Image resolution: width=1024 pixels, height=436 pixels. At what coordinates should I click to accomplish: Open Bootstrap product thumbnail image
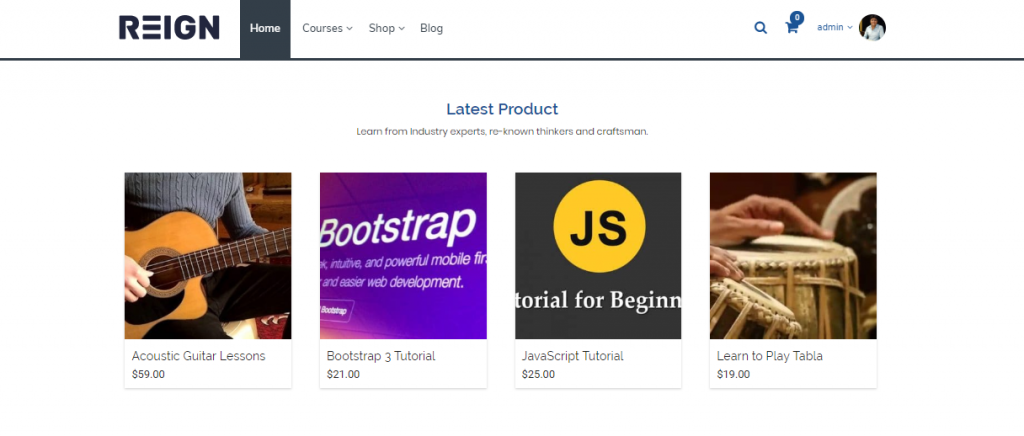coord(403,256)
